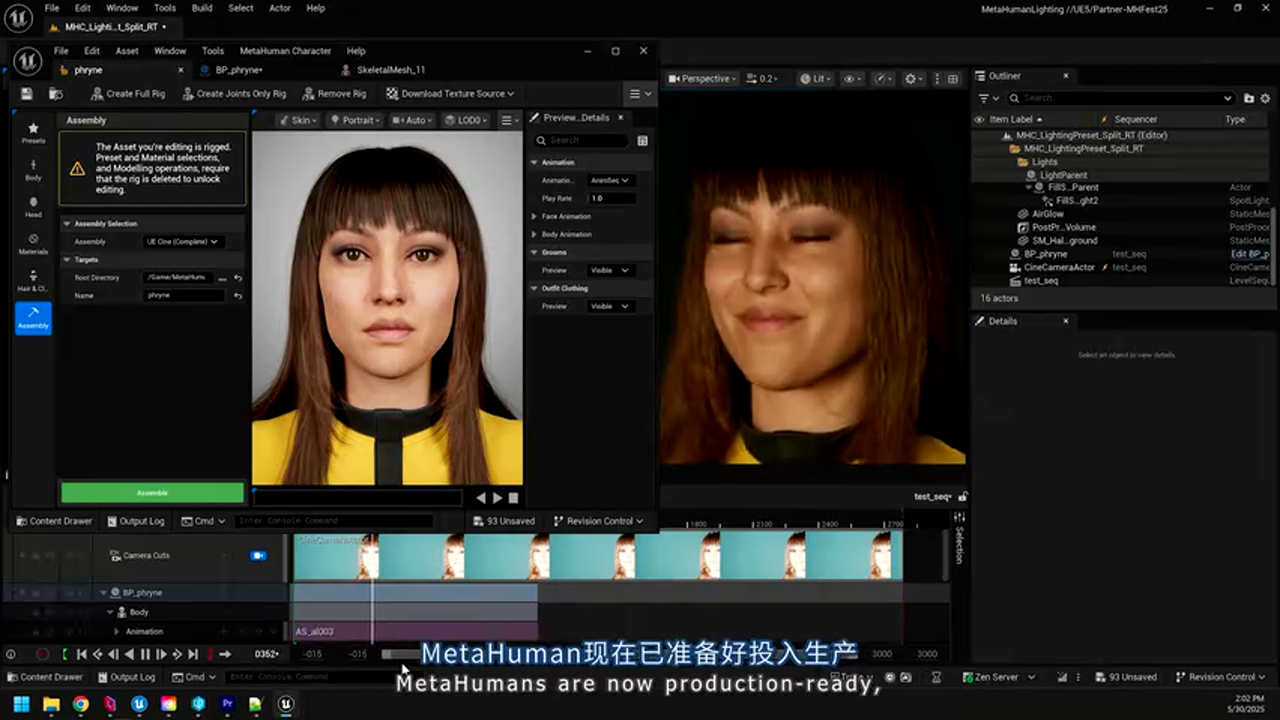Expand the Face Animation section

coord(566,216)
